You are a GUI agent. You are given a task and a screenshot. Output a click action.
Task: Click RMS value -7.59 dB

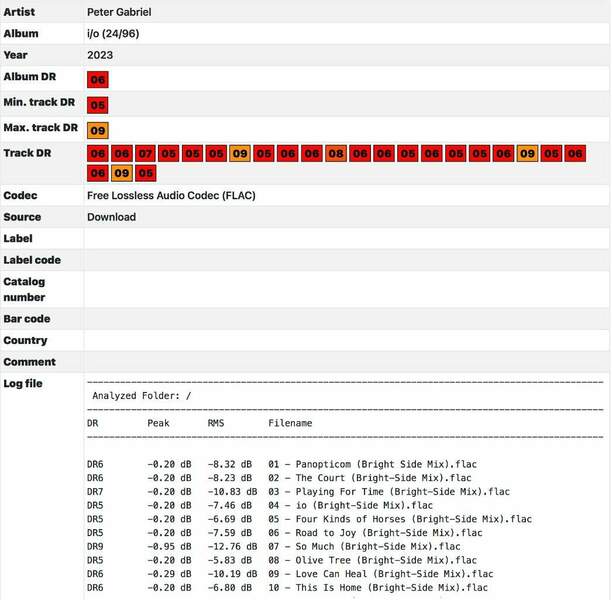(x=230, y=532)
